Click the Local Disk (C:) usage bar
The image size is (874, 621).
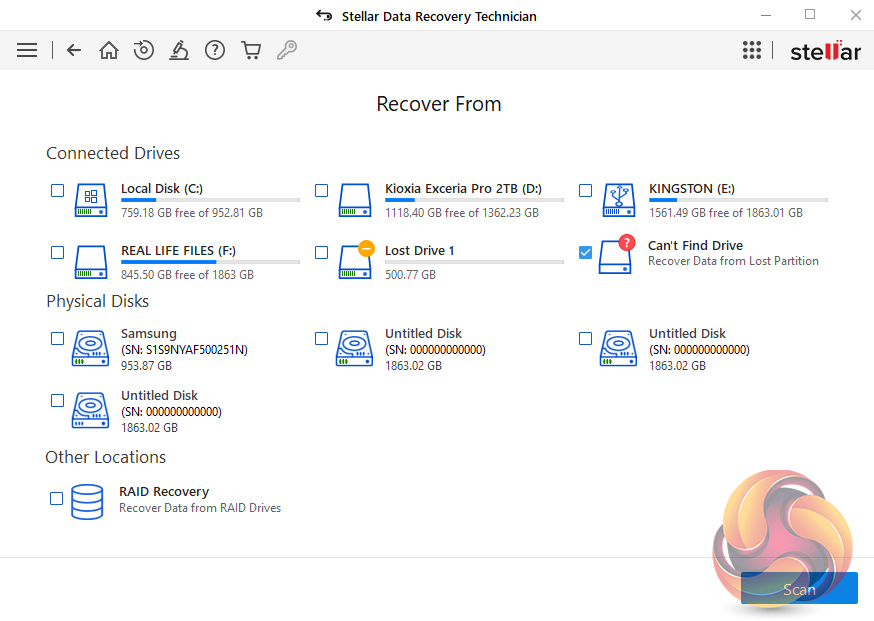click(211, 200)
